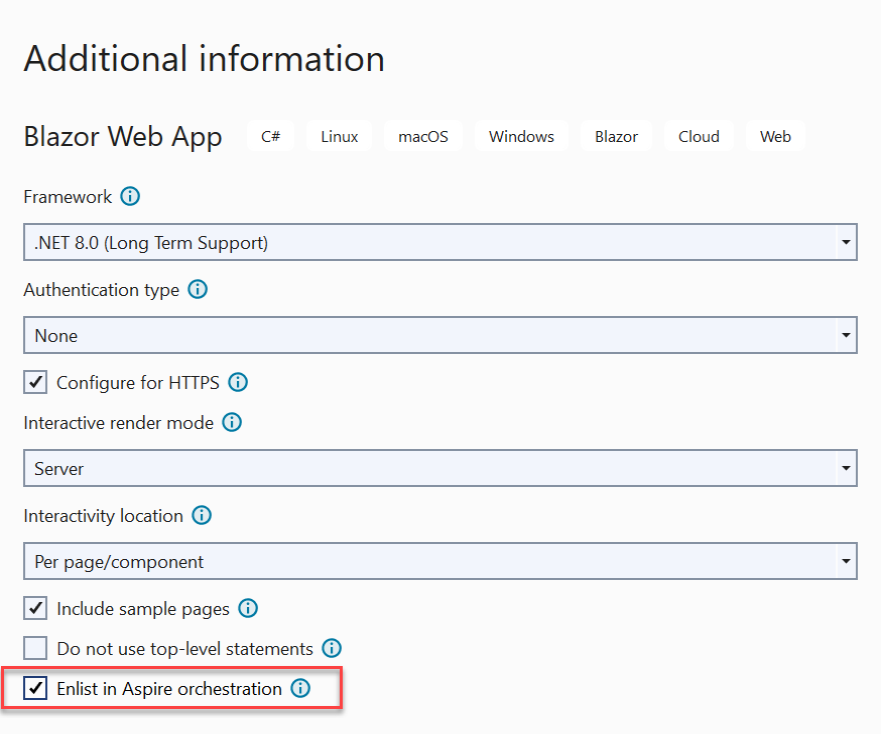Image resolution: width=881 pixels, height=734 pixels.
Task: Click the Interactivity location info icon
Action: [202, 515]
